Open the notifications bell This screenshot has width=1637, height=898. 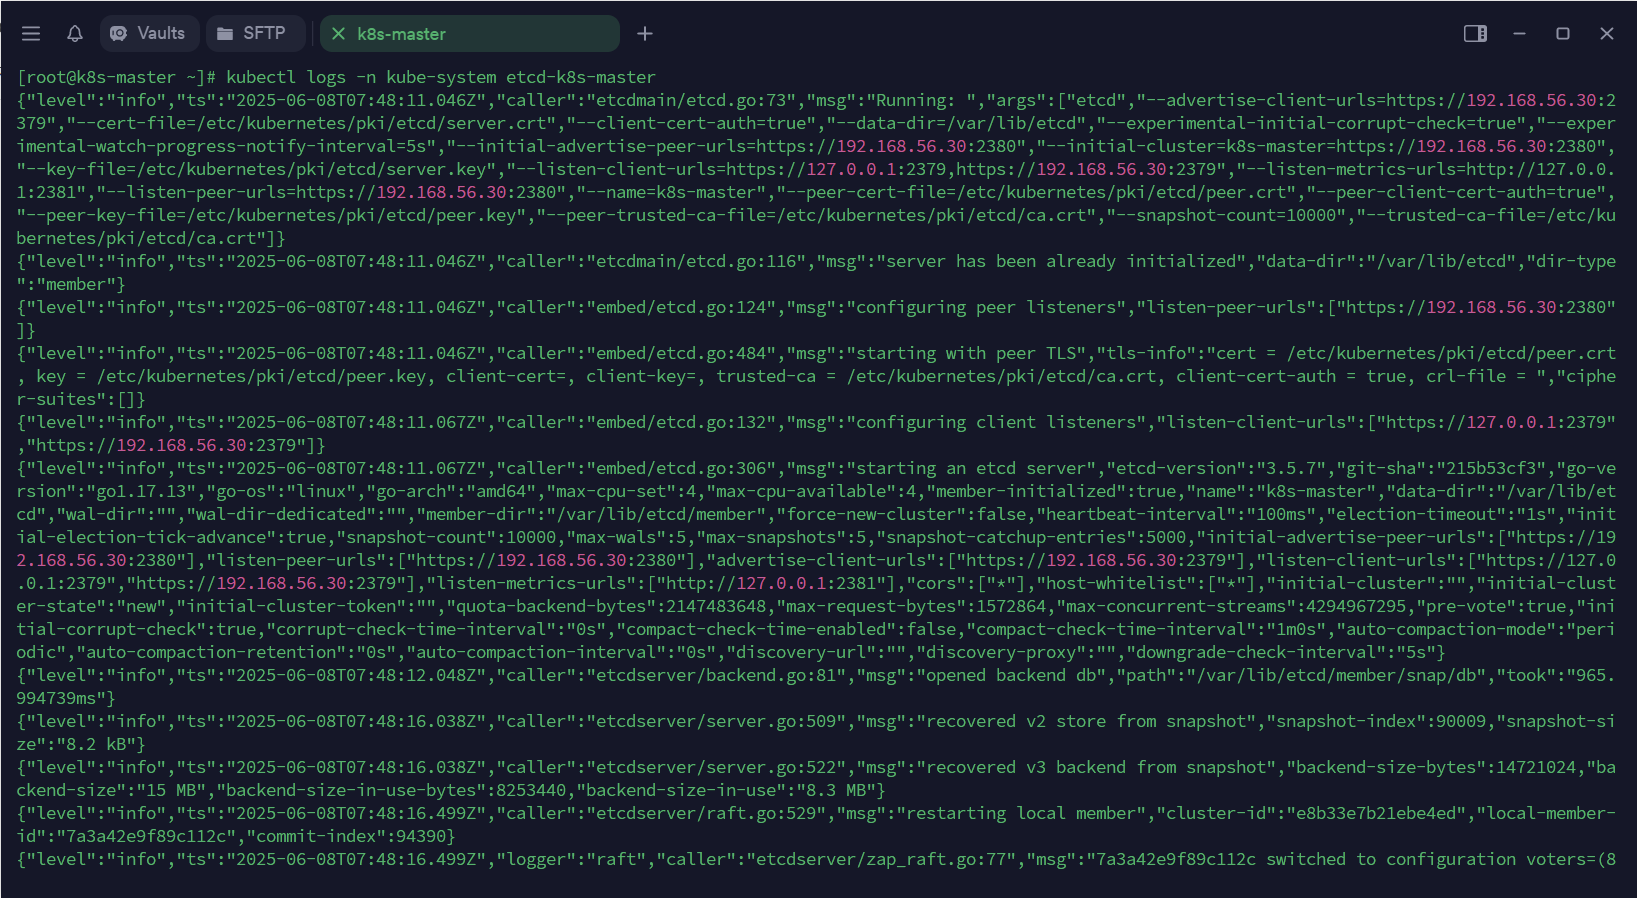pyautogui.click(x=75, y=34)
